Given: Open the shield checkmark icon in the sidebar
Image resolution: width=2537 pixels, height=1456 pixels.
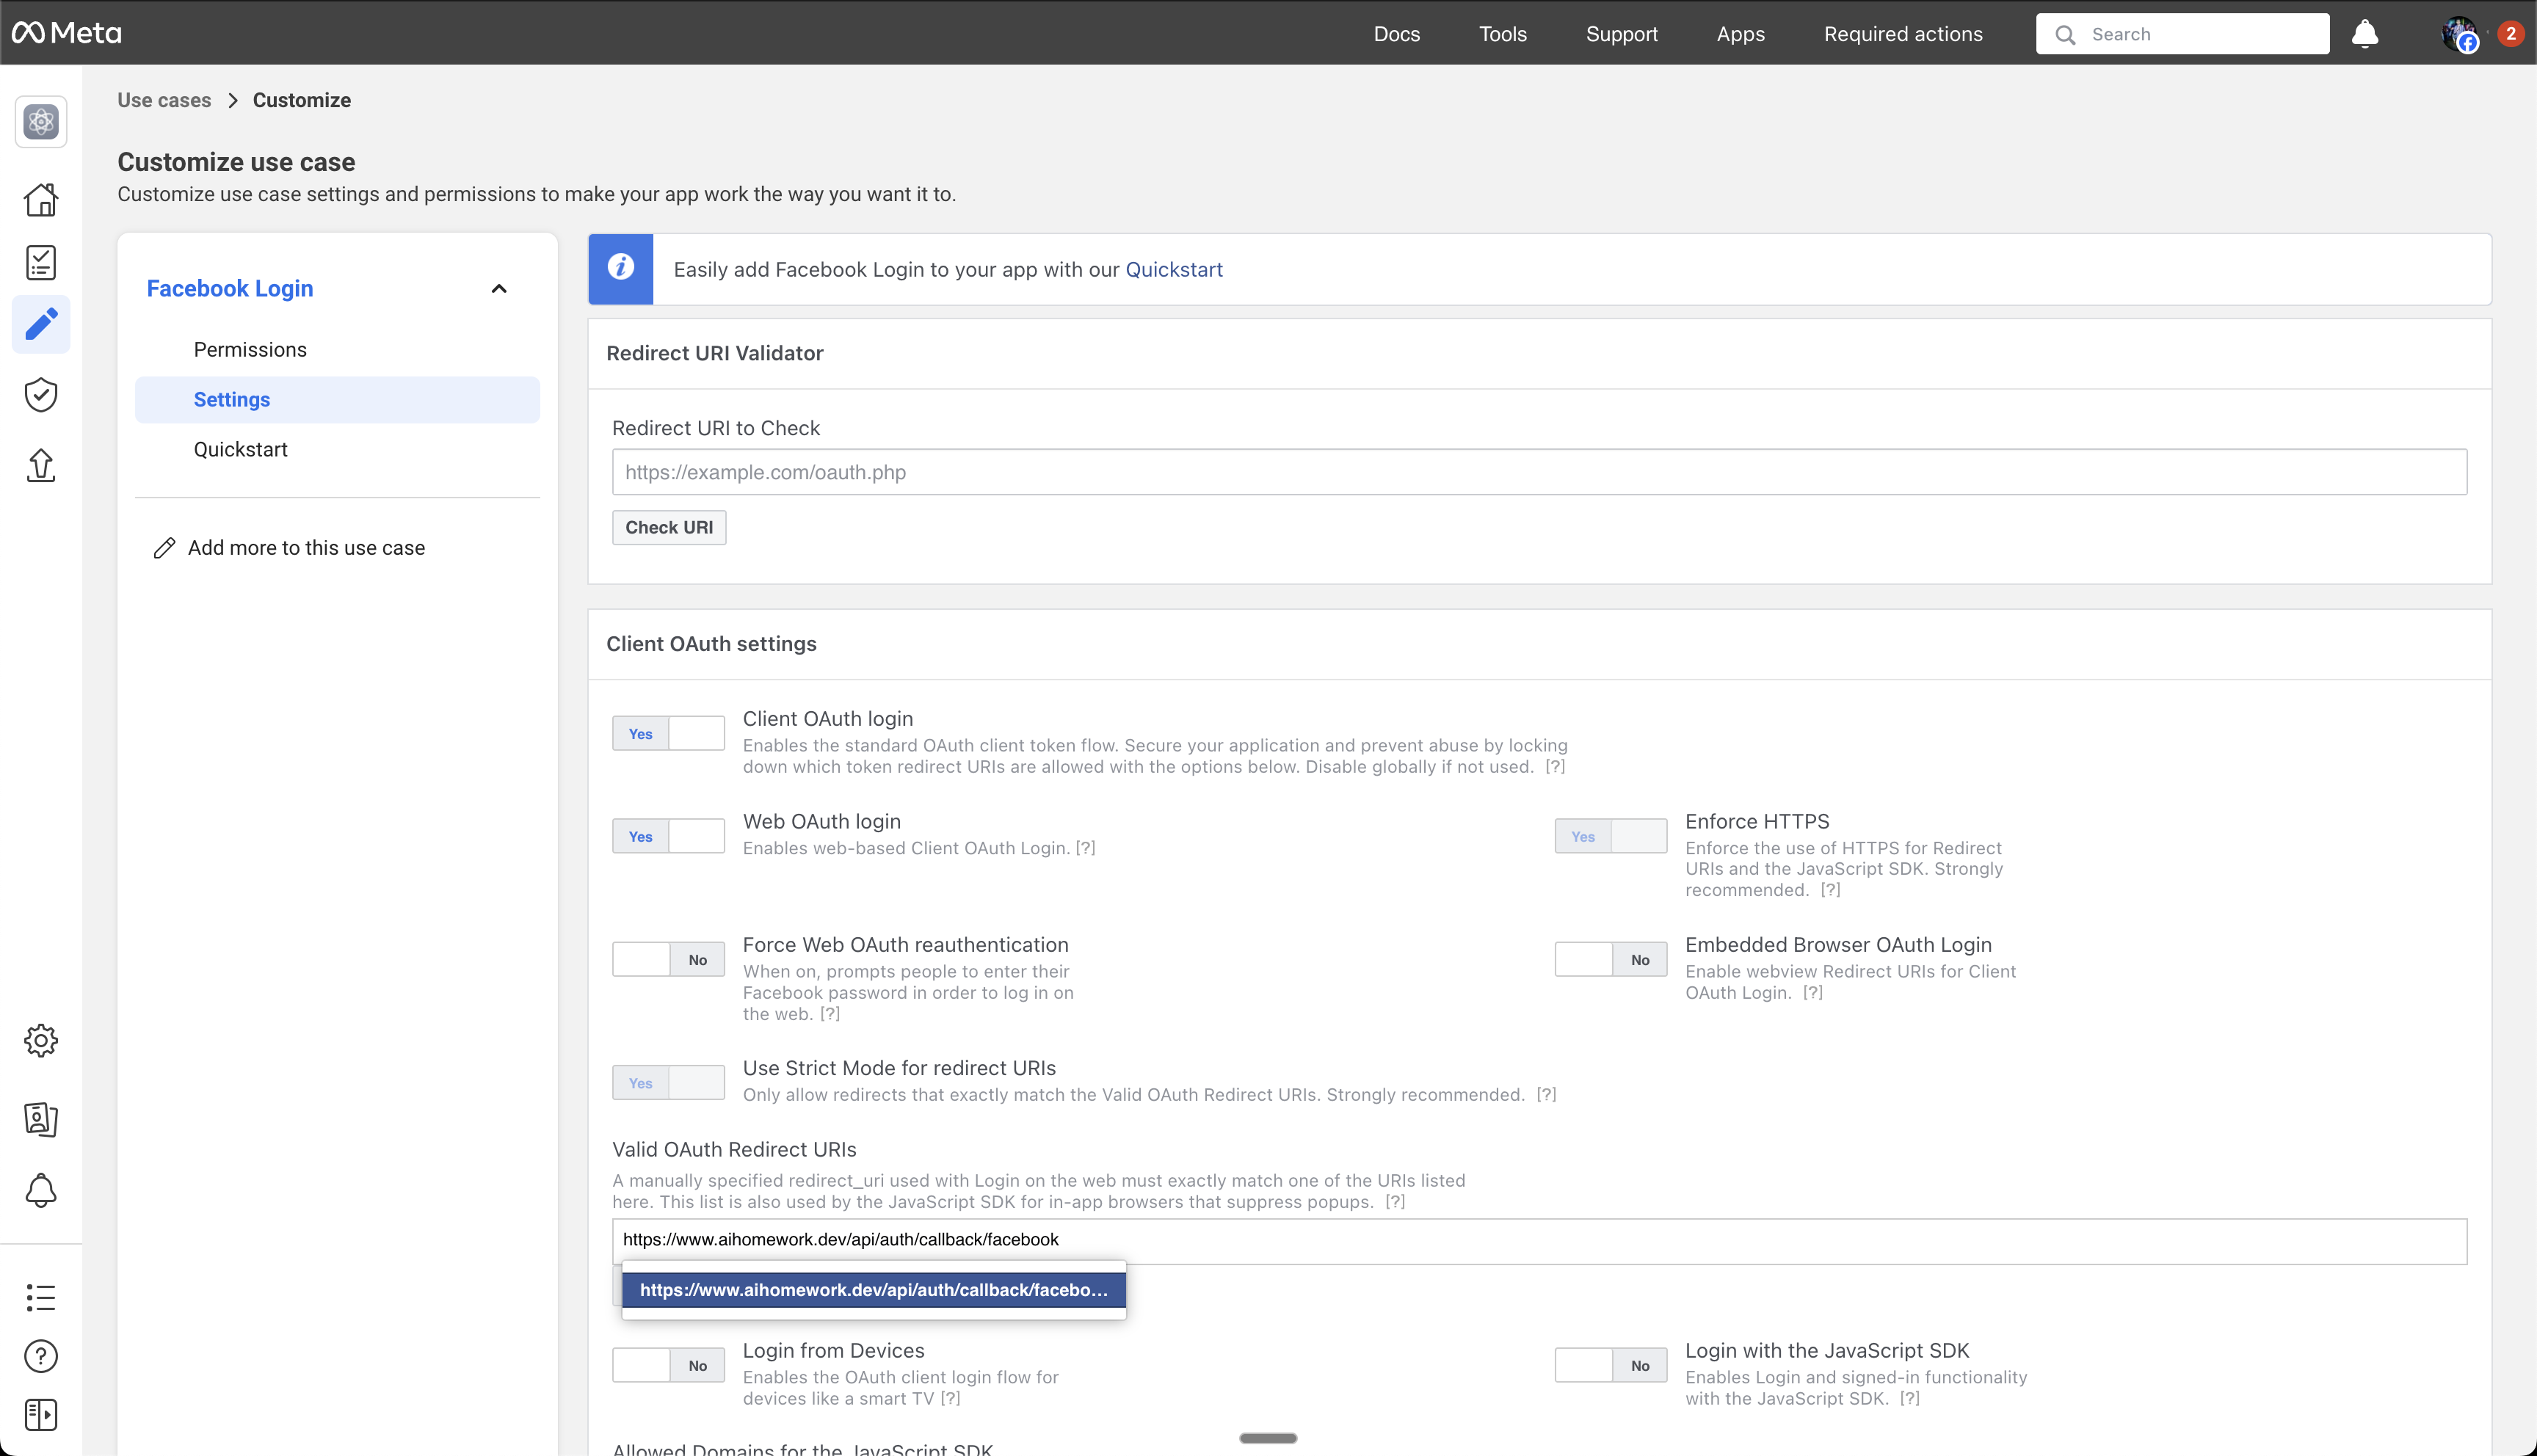Looking at the screenshot, I should (41, 394).
